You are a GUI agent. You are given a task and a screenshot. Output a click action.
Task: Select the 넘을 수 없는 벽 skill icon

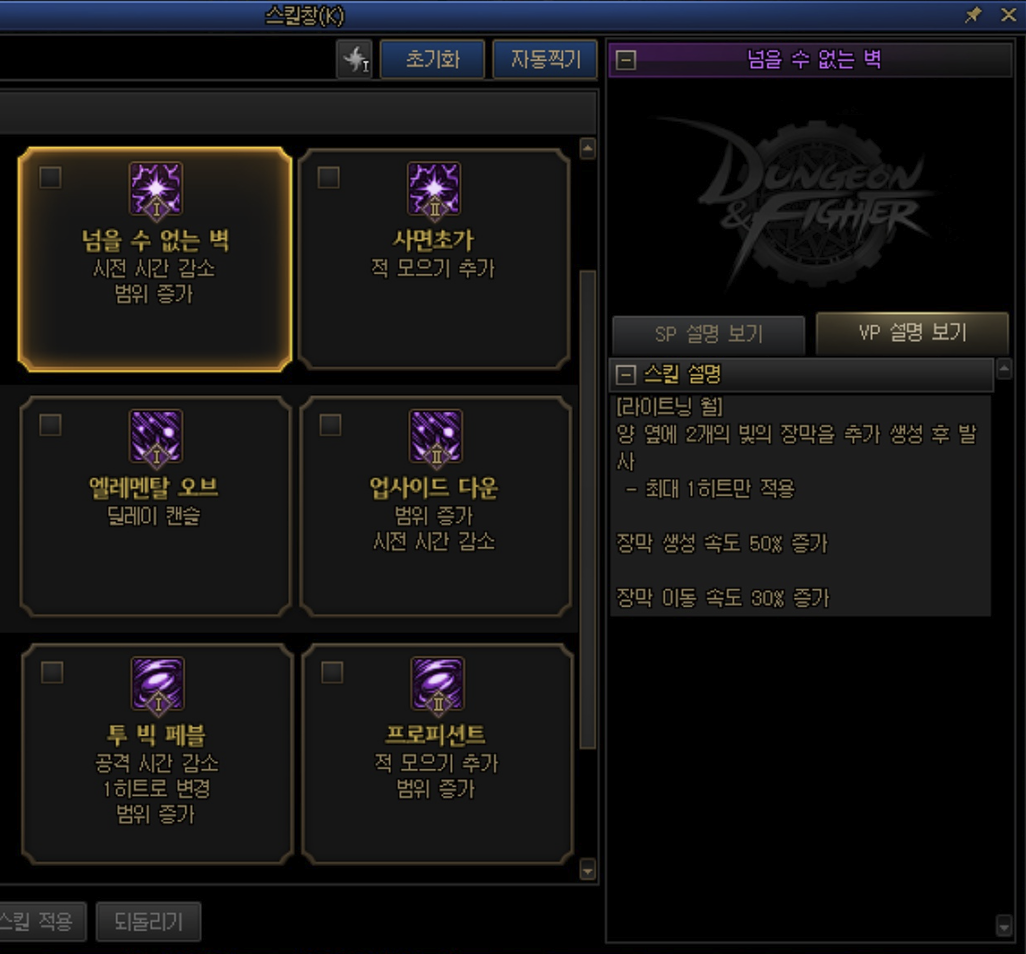(x=156, y=189)
